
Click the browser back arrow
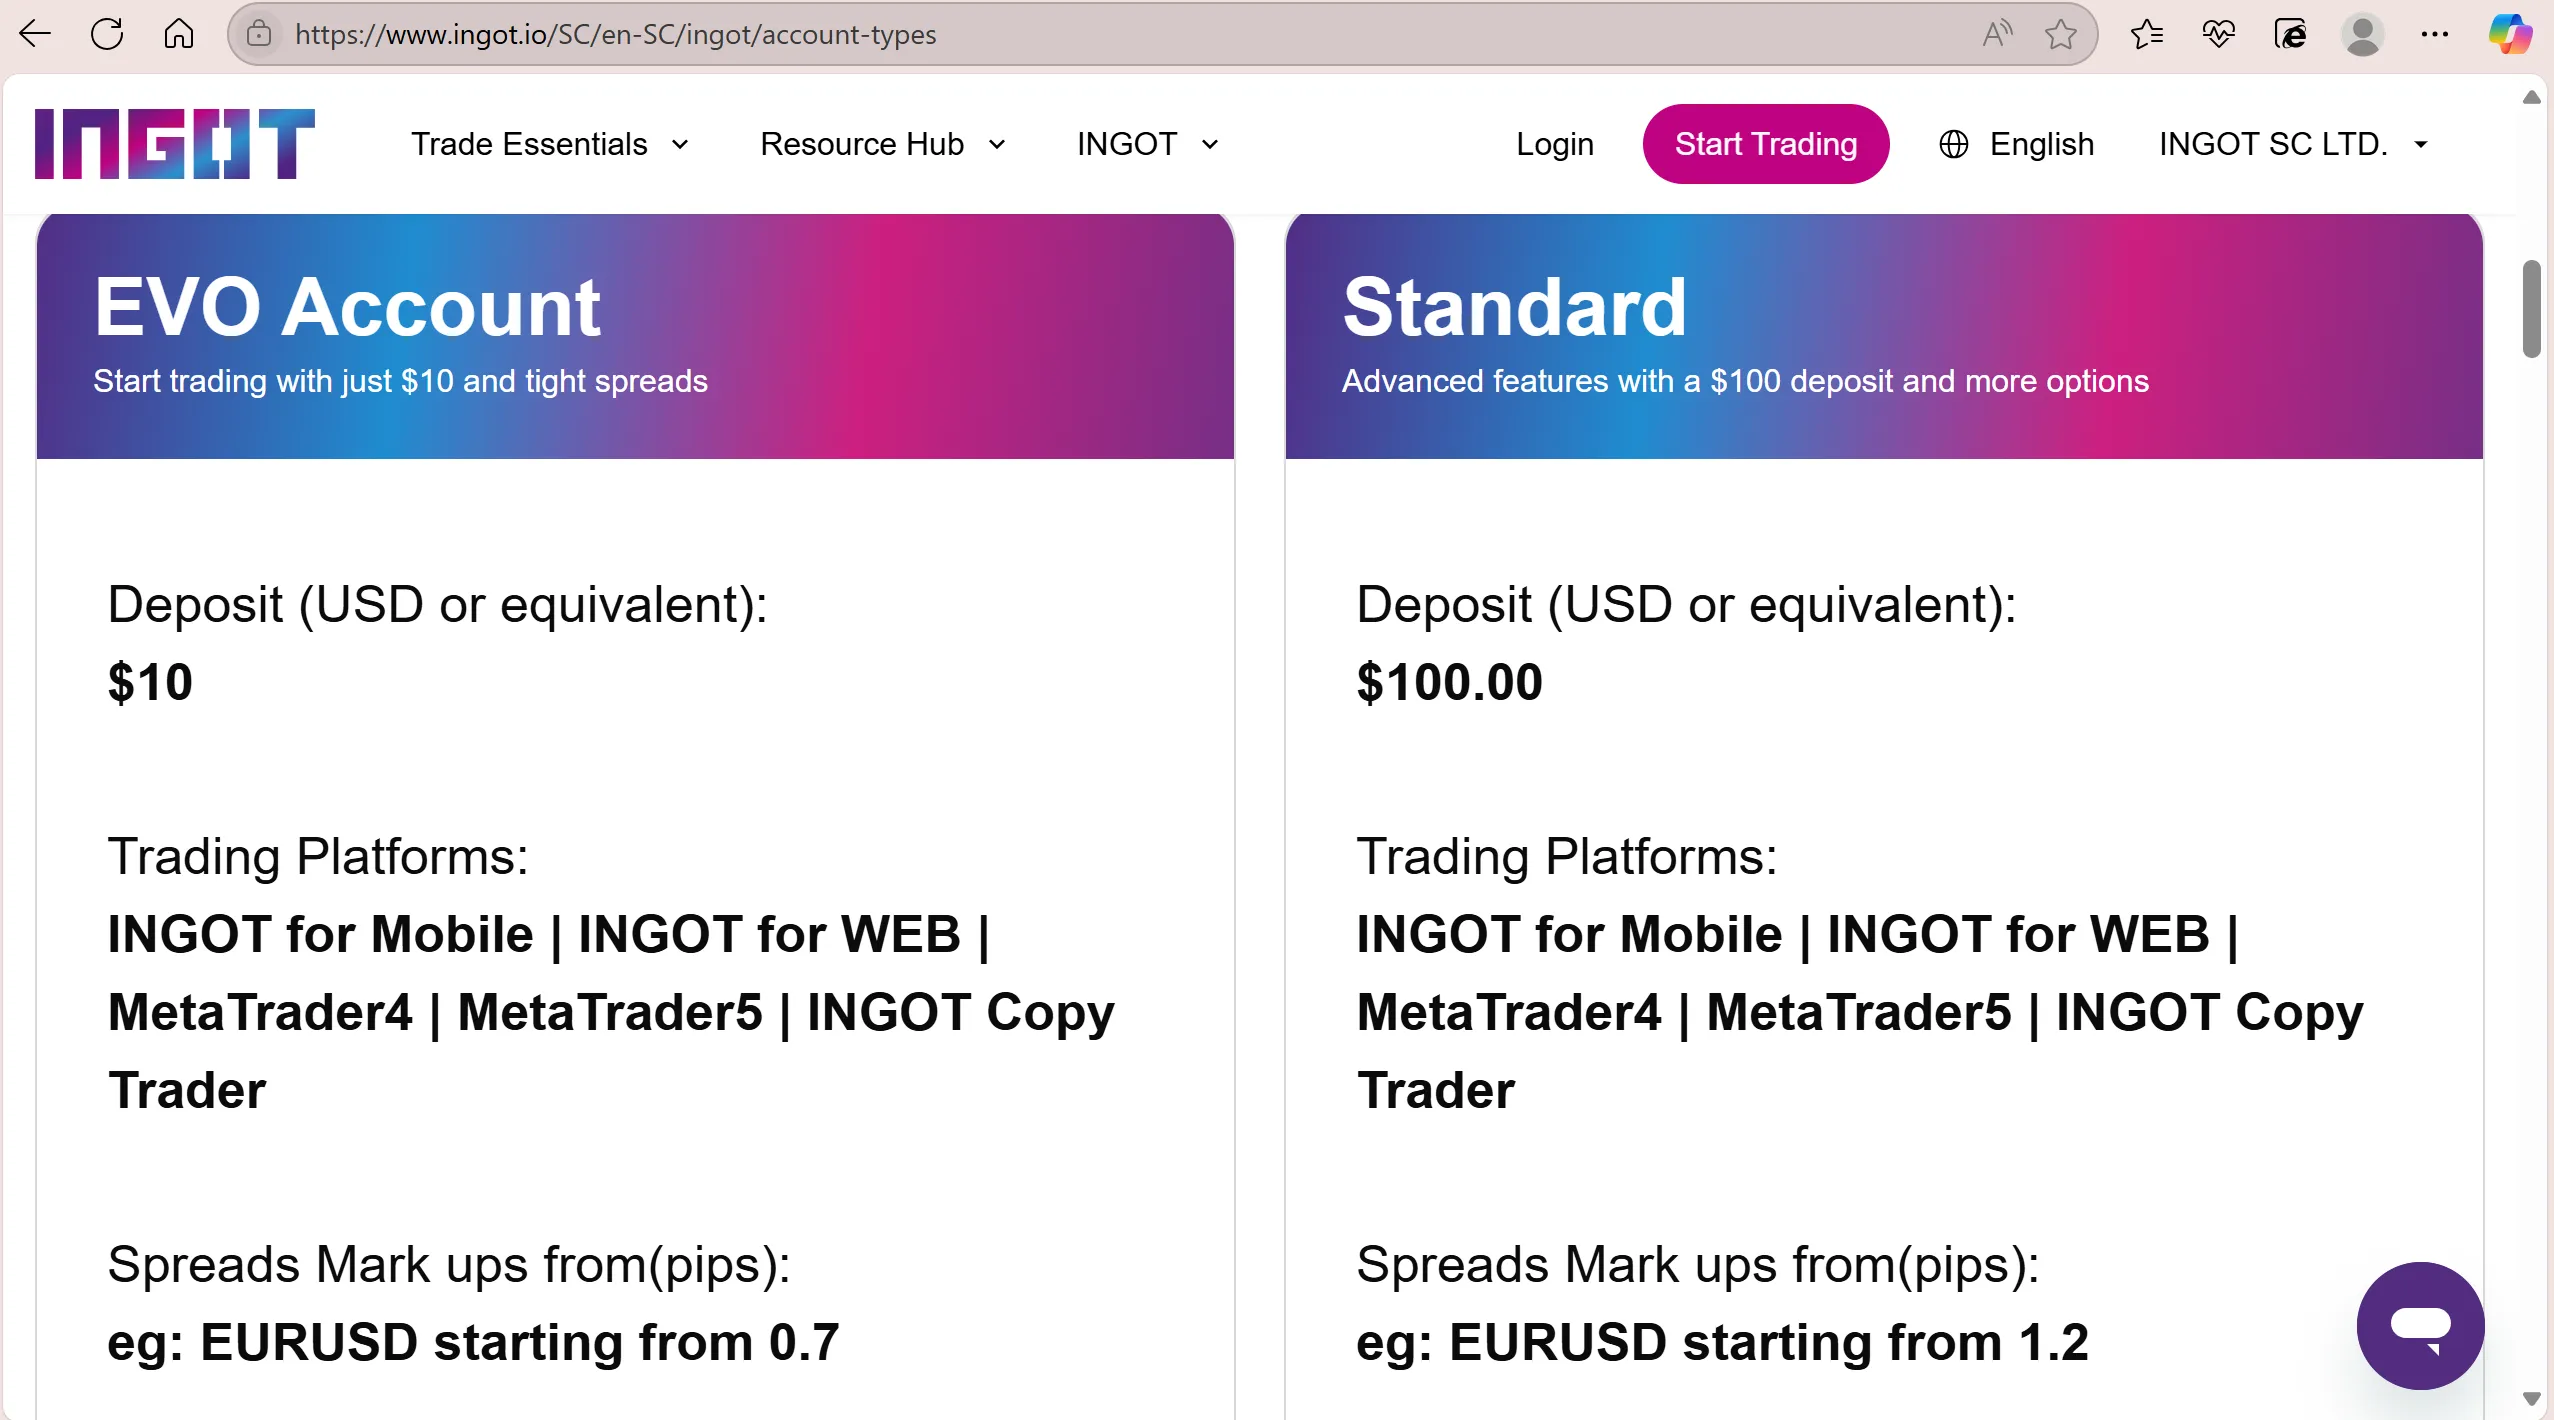pos(35,34)
